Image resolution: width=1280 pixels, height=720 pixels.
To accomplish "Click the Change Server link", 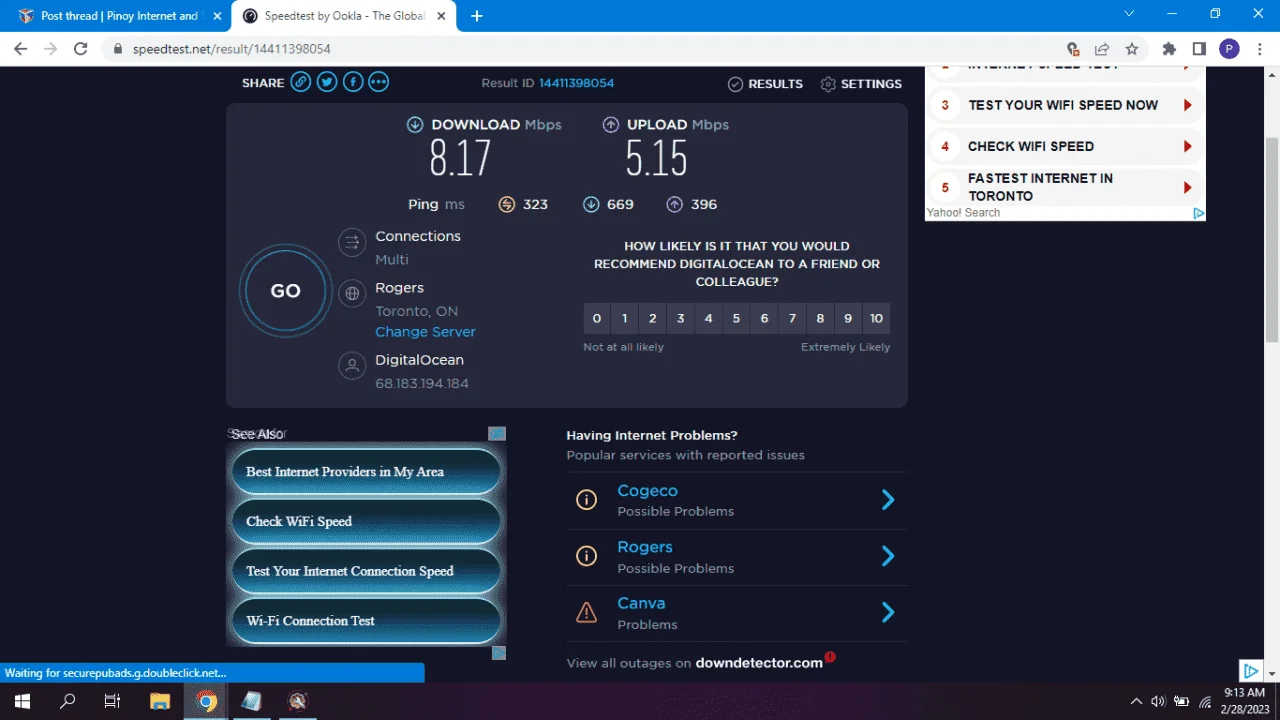I will coord(425,332).
